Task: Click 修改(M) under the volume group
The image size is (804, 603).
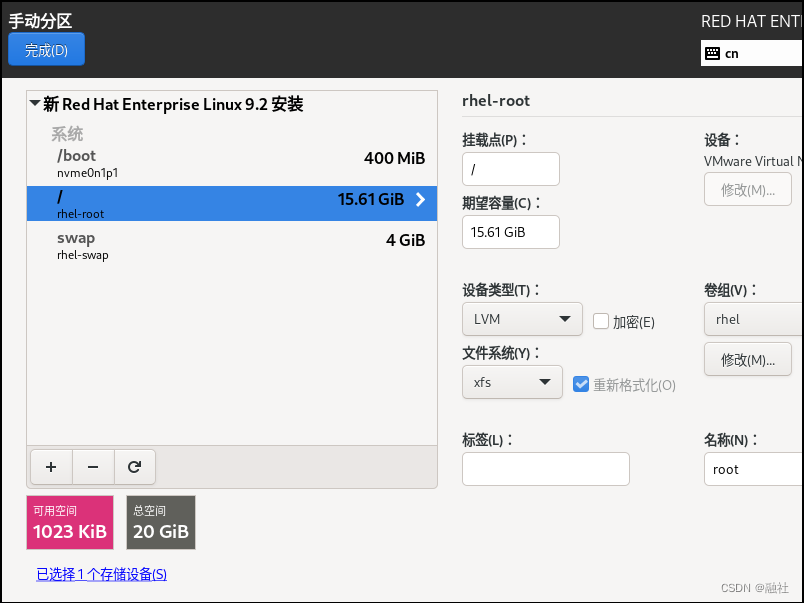Action: (x=747, y=359)
